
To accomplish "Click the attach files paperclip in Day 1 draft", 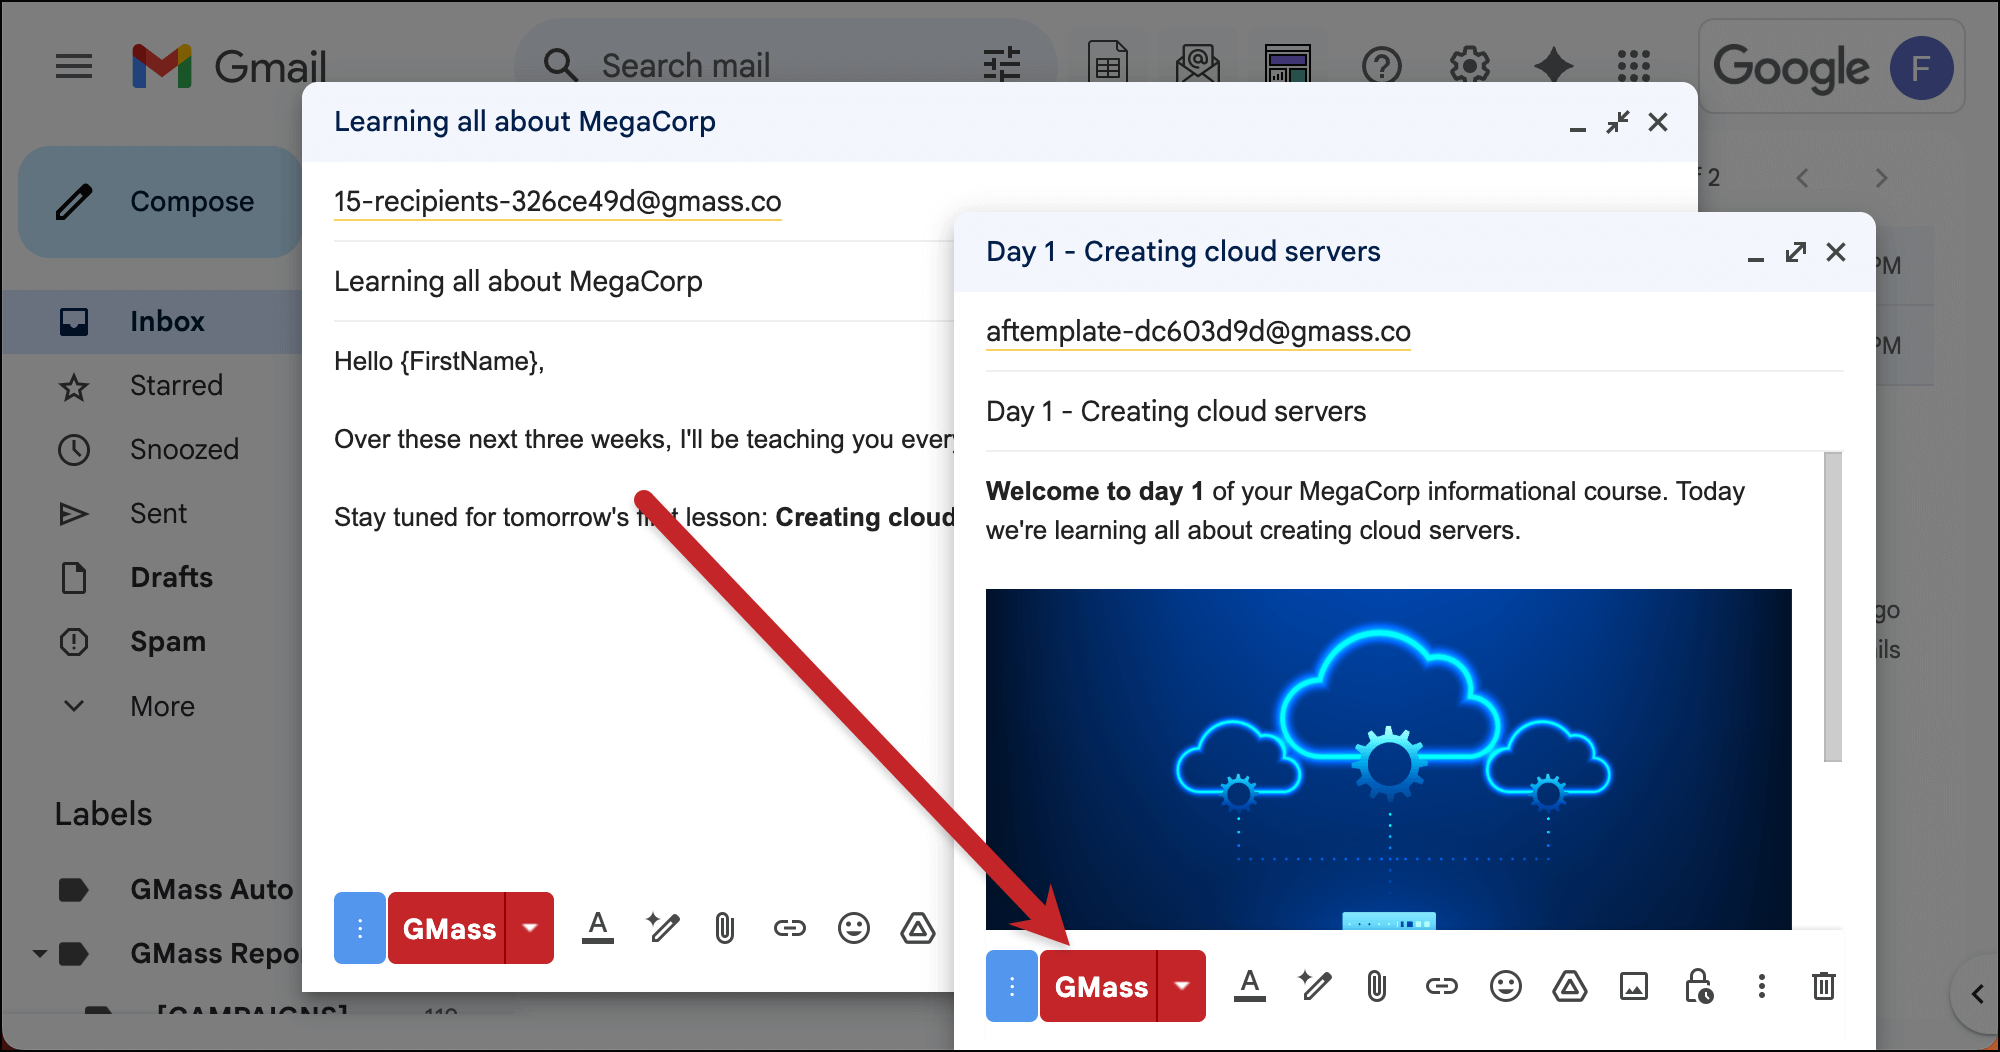I will 1377,987.
